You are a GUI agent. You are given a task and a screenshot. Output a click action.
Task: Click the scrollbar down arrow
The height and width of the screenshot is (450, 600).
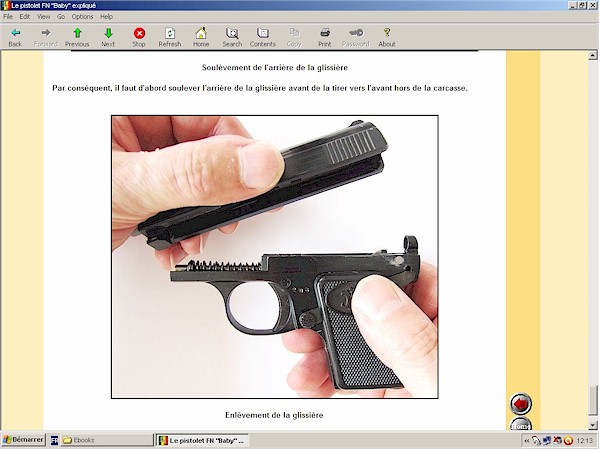click(593, 425)
